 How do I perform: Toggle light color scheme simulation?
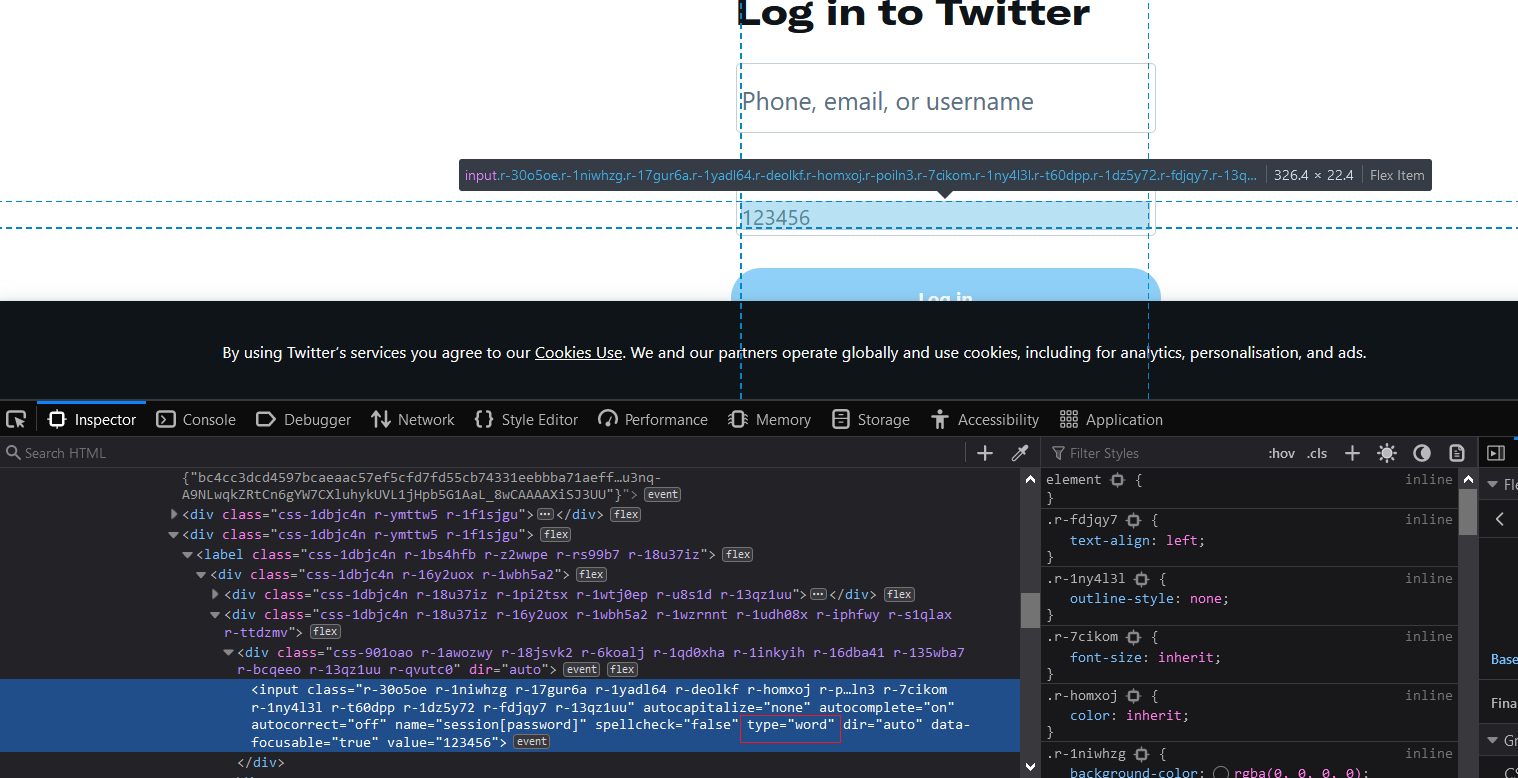(1386, 453)
